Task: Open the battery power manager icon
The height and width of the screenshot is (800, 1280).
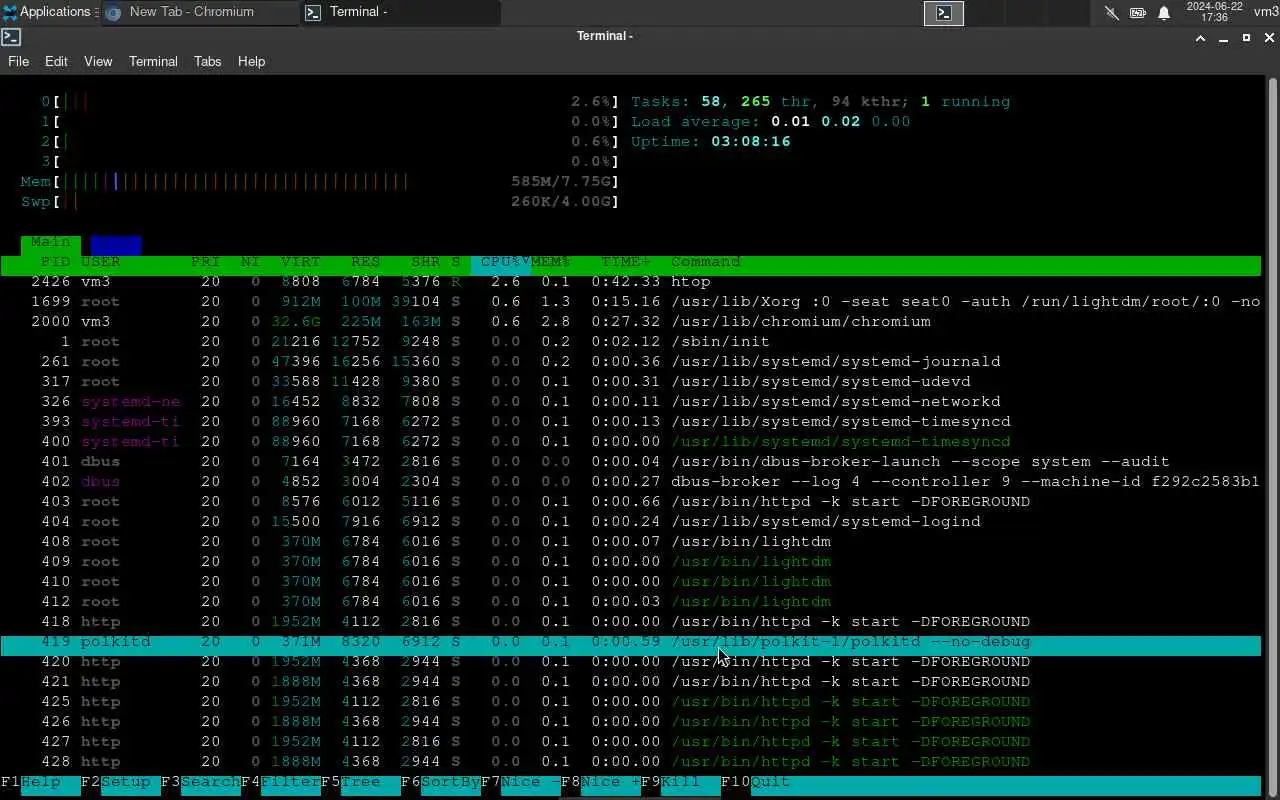Action: click(1138, 13)
